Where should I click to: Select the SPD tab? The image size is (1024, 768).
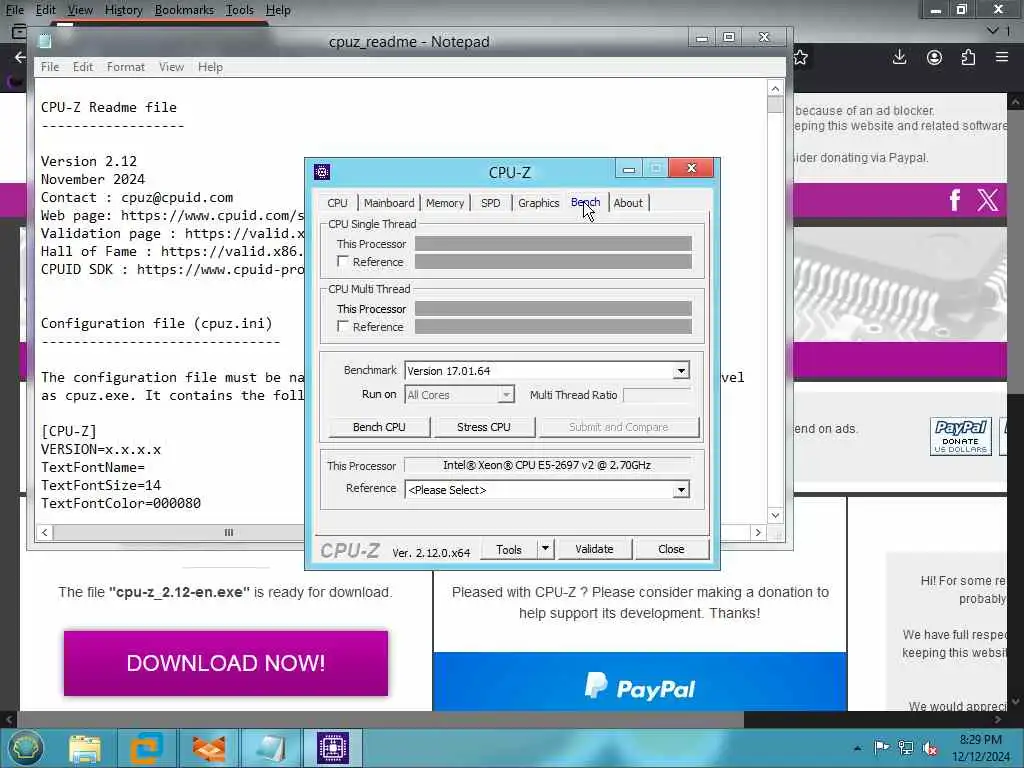[x=490, y=203]
